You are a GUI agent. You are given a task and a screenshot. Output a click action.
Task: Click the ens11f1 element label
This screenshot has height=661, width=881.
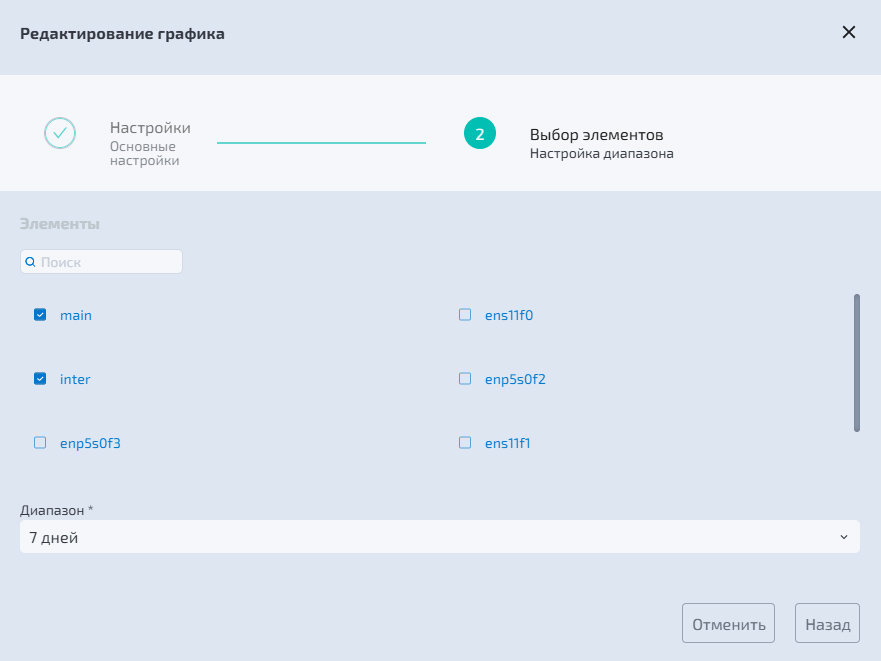(x=507, y=443)
